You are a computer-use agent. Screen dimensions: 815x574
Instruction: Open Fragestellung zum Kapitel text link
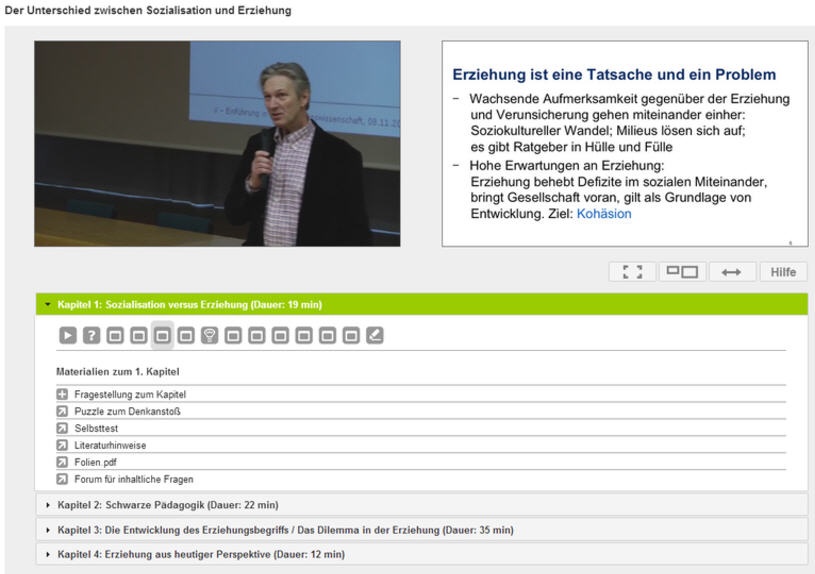click(130, 395)
